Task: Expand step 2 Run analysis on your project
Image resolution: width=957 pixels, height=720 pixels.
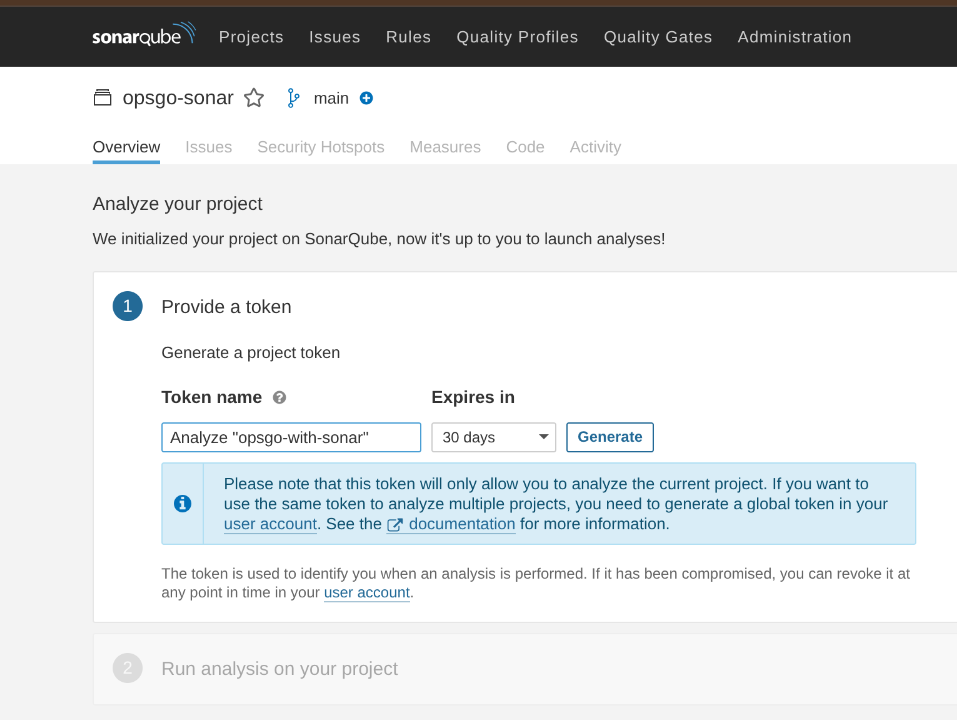Action: pos(280,669)
